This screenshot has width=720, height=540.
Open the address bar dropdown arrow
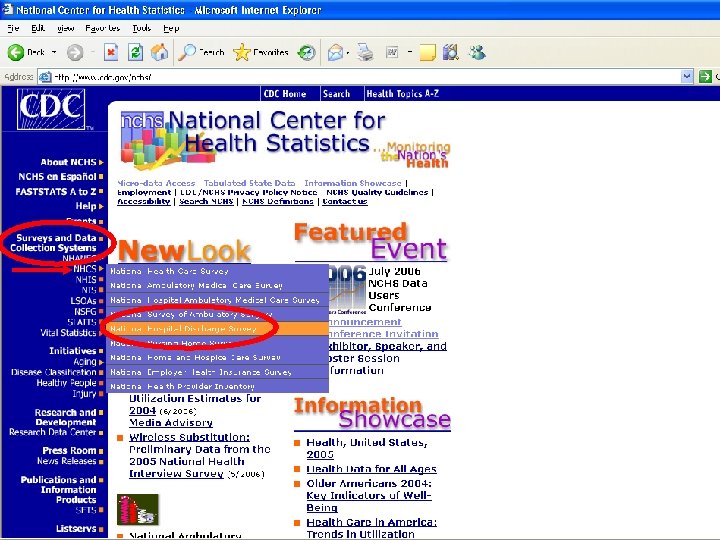687,77
